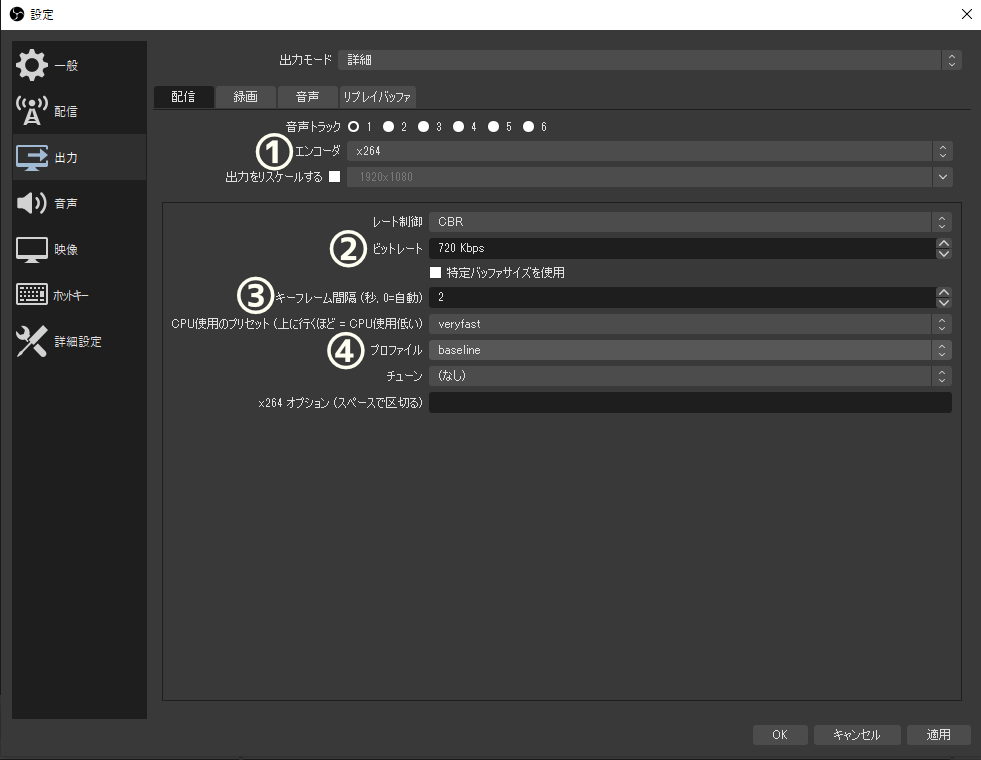
Task: Open the 出力モード dropdown showing 詳細
Action: coord(649,59)
